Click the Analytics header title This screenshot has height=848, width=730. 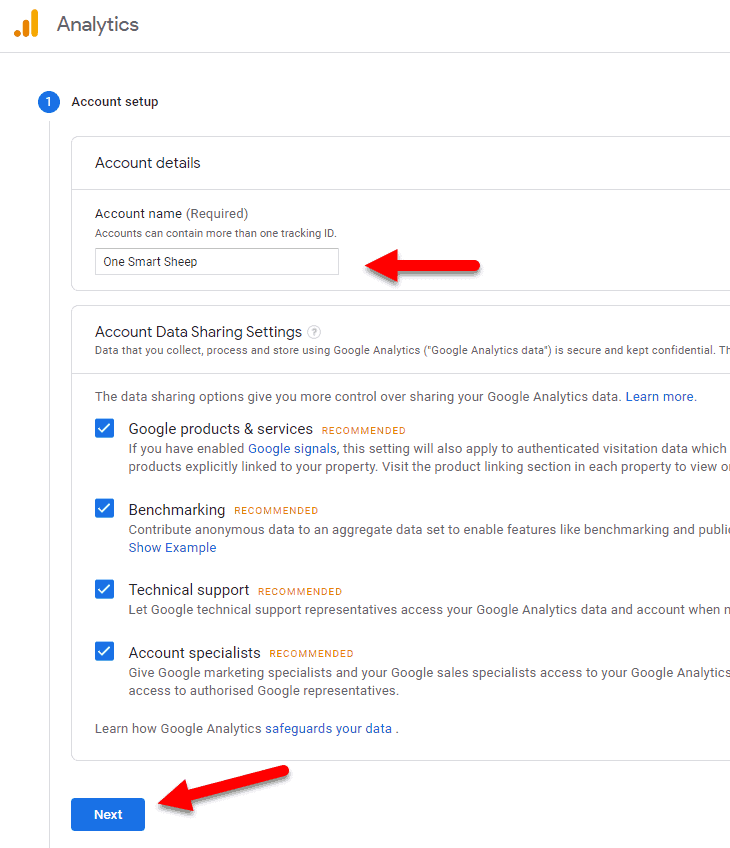click(98, 24)
